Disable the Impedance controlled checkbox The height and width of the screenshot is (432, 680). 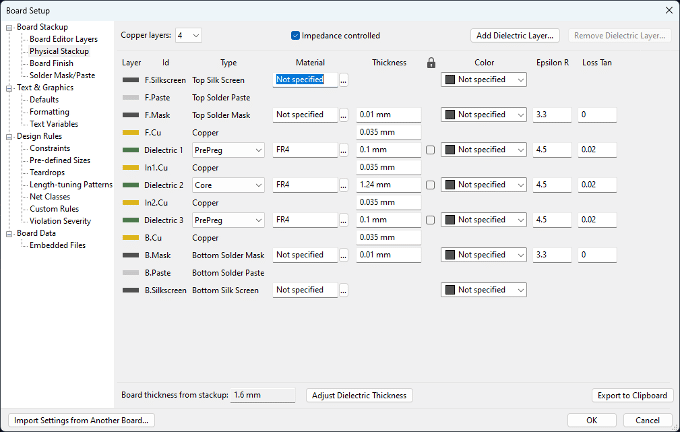pos(296,35)
